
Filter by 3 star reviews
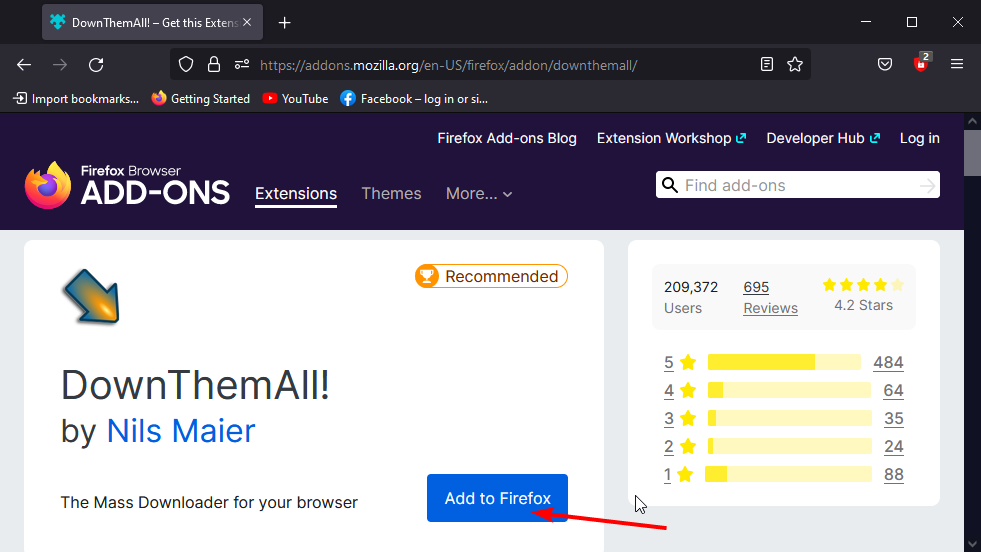(x=679, y=418)
